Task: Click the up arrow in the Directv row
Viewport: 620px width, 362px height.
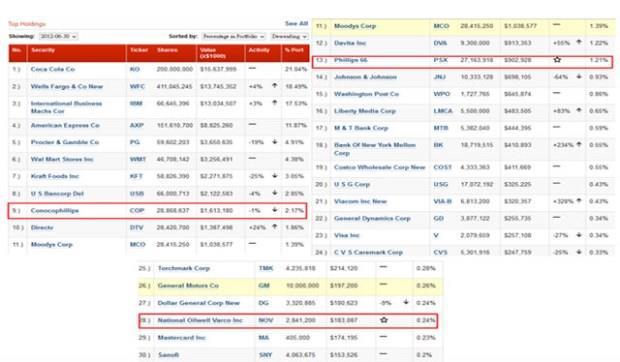Action: (274, 226)
